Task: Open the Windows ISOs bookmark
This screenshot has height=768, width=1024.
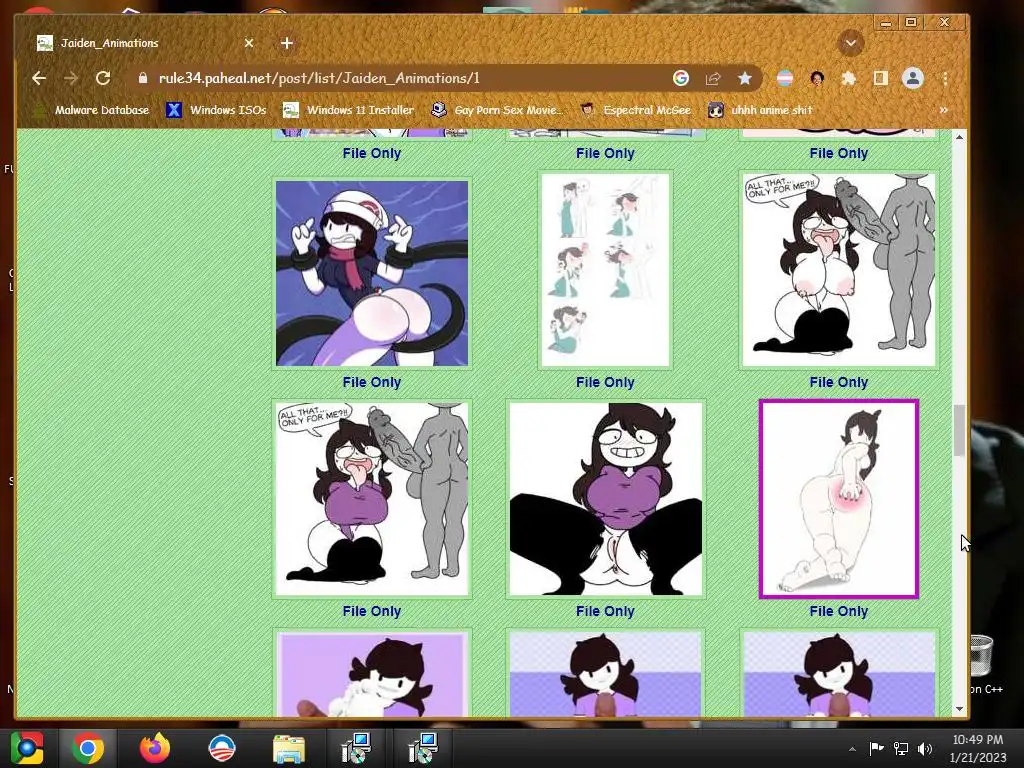Action: [x=216, y=110]
